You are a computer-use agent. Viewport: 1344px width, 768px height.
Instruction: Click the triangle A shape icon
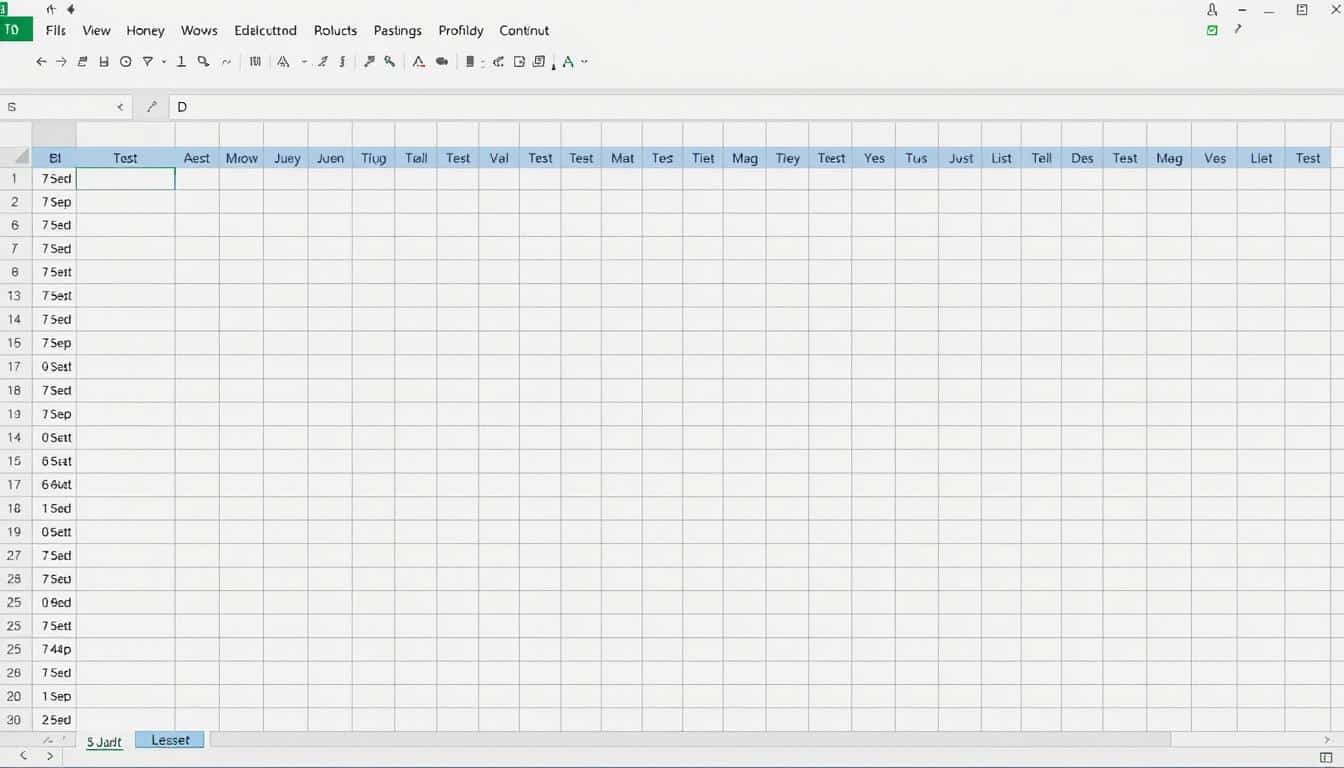tap(283, 62)
